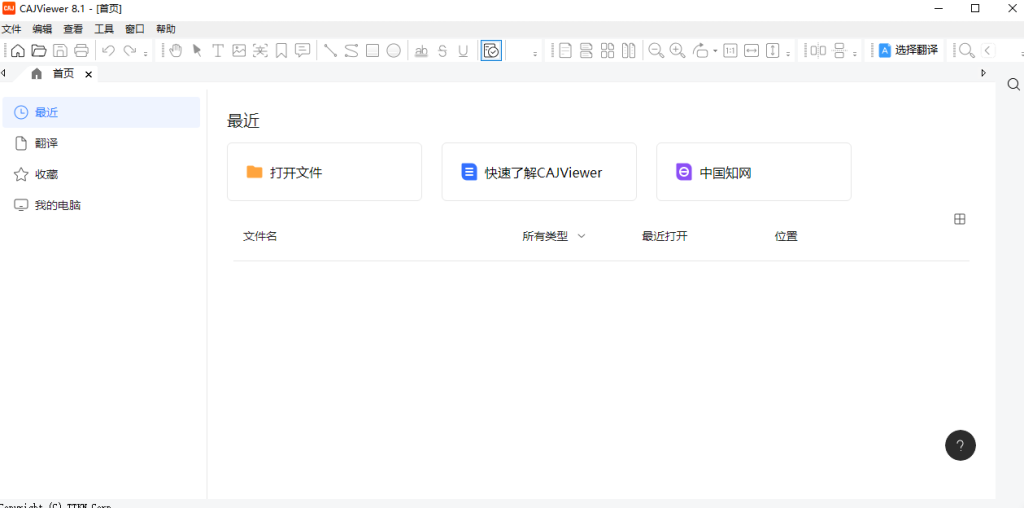Toggle the grid view layout icon
Viewport: 1024px width, 508px height.
(960, 219)
